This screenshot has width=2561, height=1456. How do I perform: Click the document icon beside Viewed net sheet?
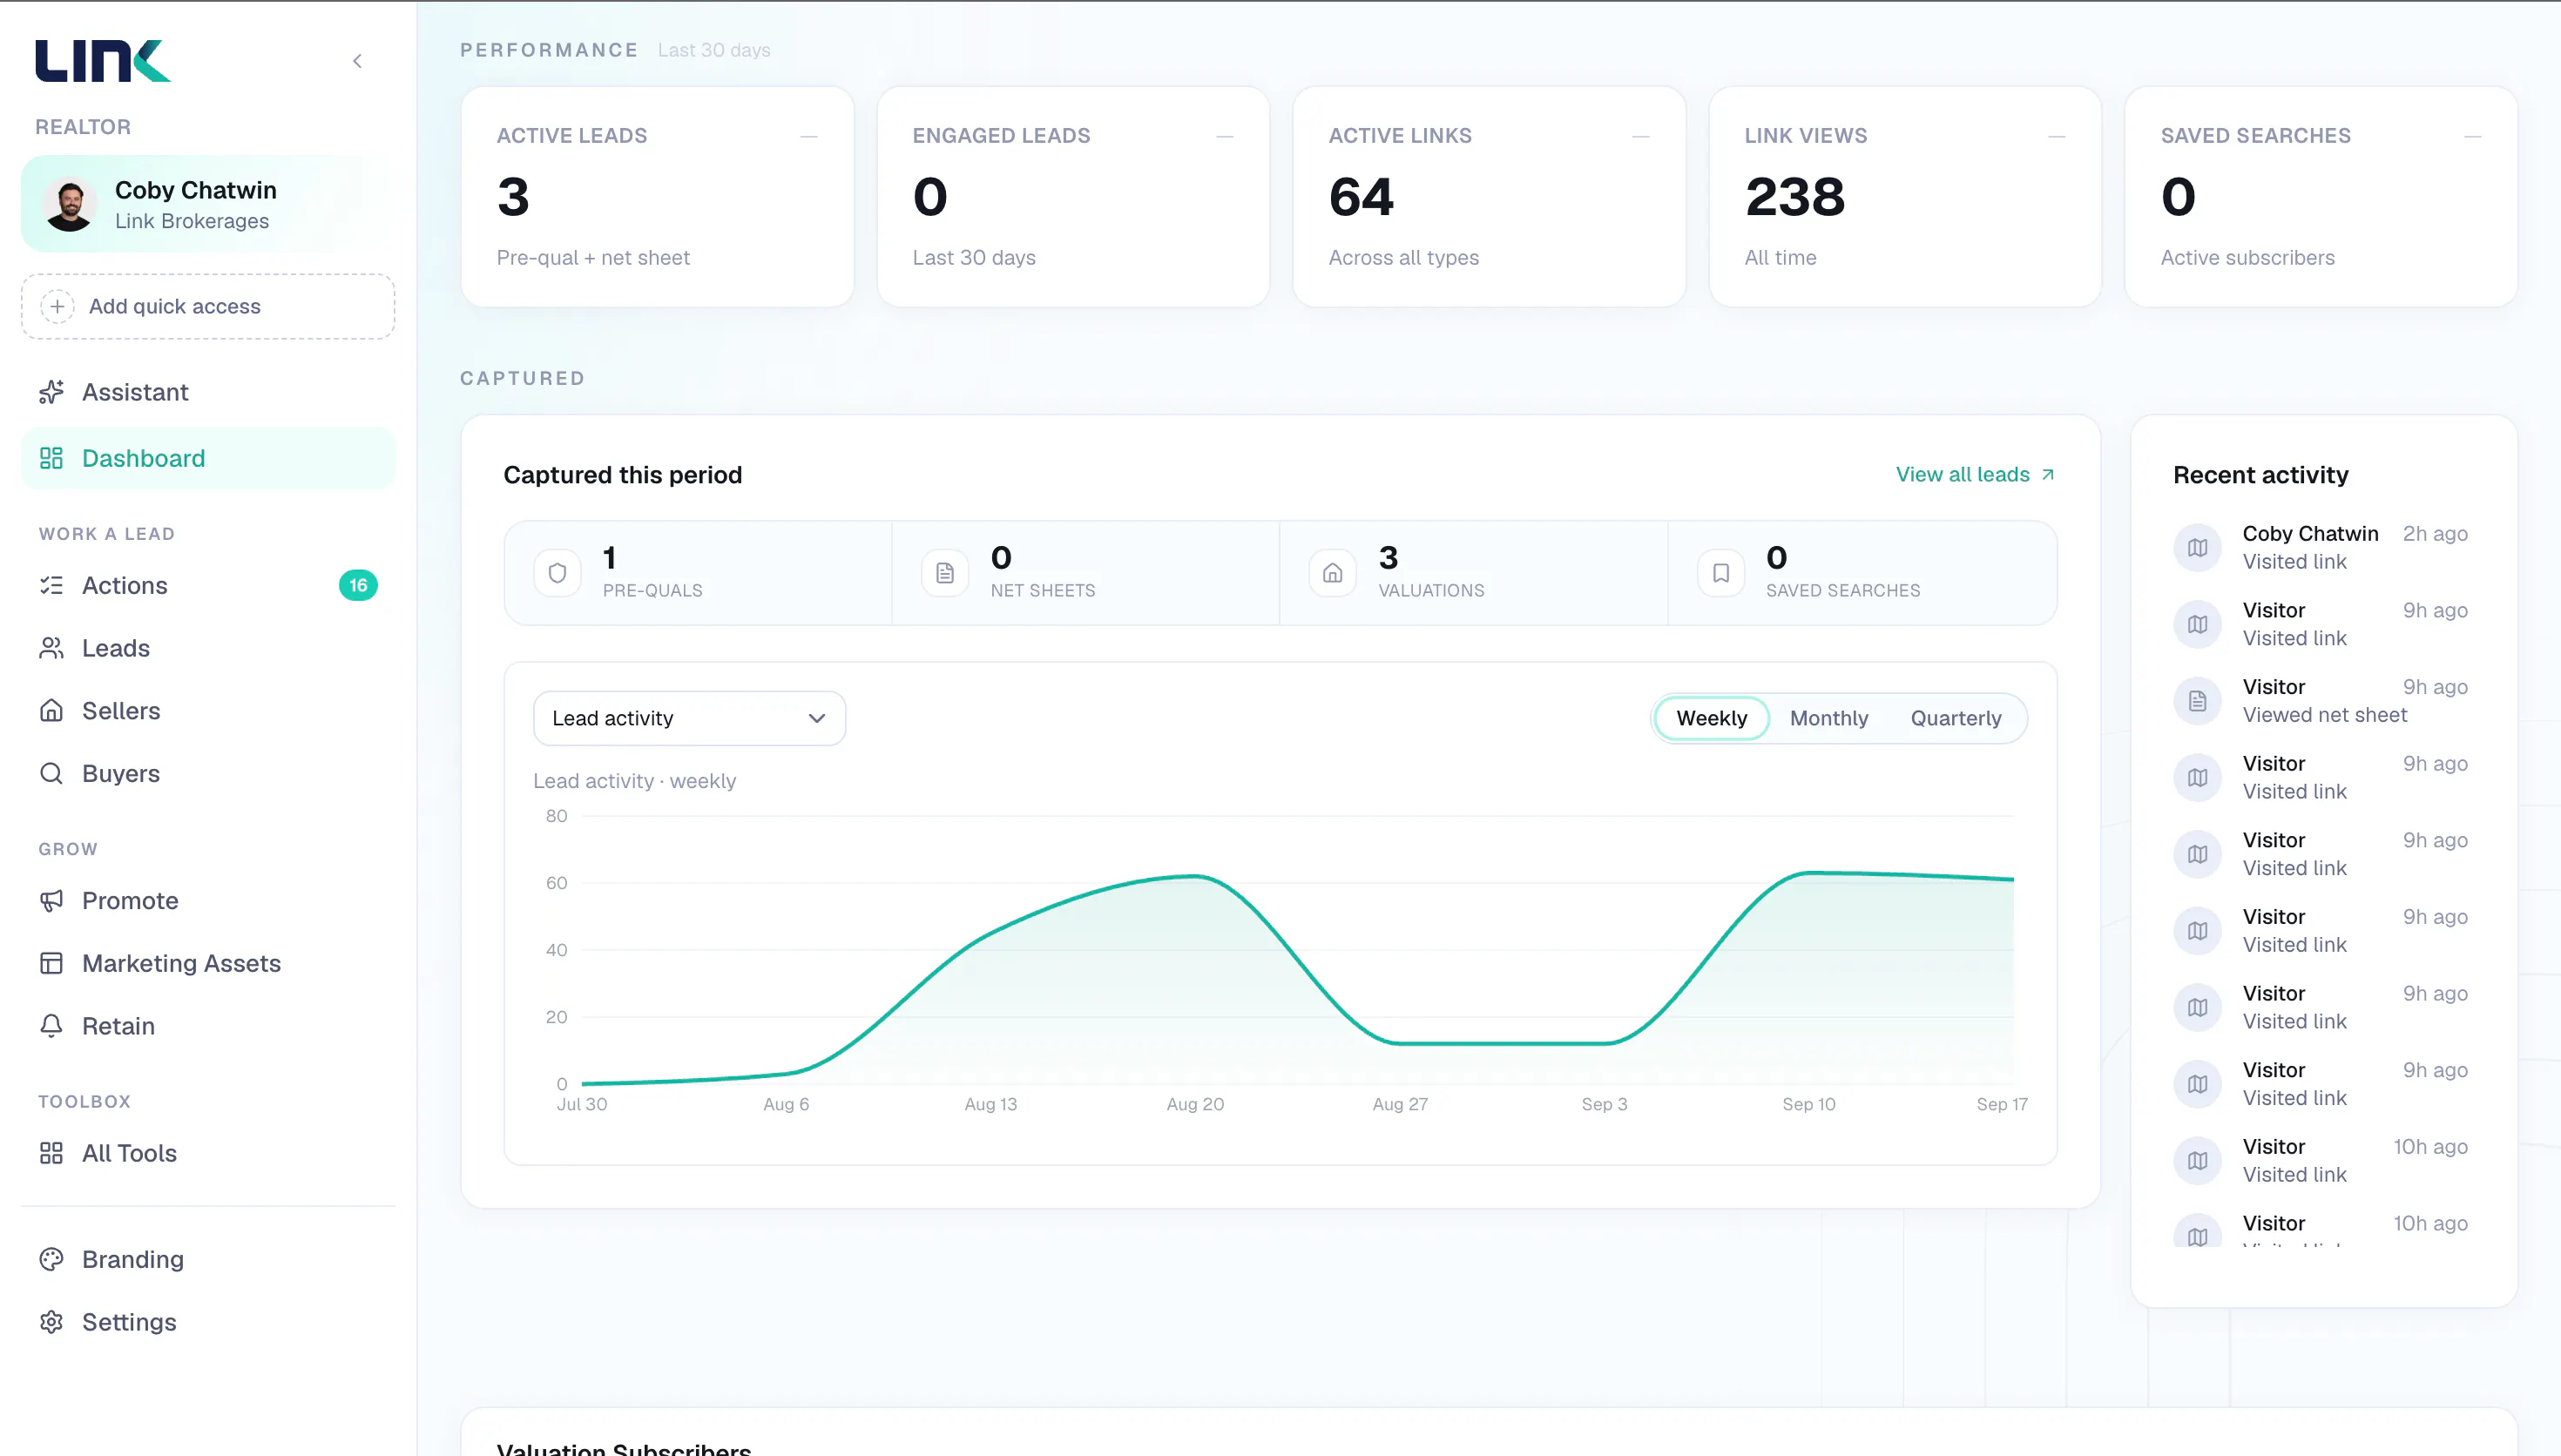pos(2197,701)
